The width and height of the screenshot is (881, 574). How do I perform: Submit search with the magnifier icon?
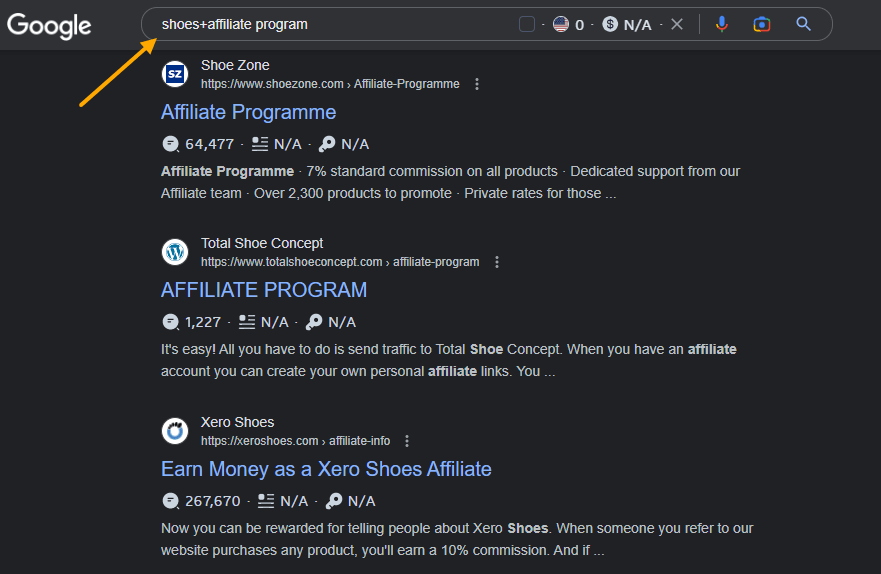pyautogui.click(x=803, y=24)
